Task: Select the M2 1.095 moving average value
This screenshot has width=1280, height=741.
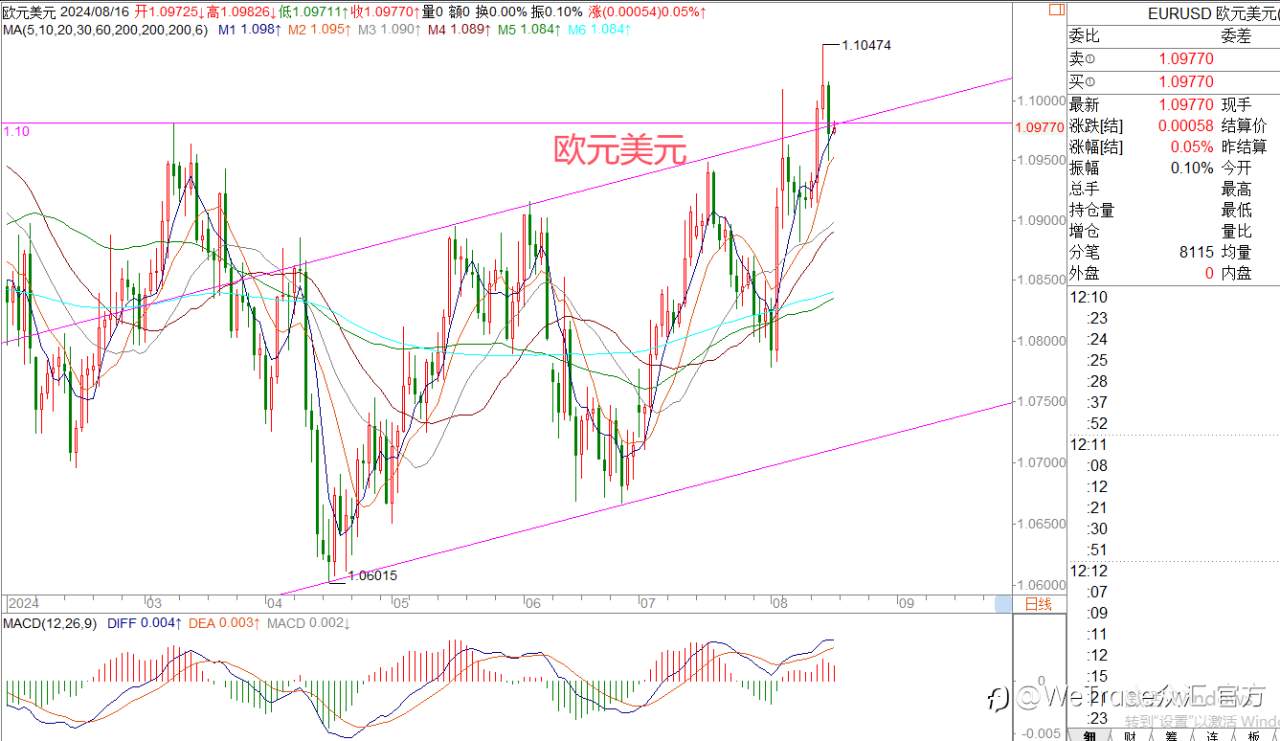Action: click(x=318, y=30)
